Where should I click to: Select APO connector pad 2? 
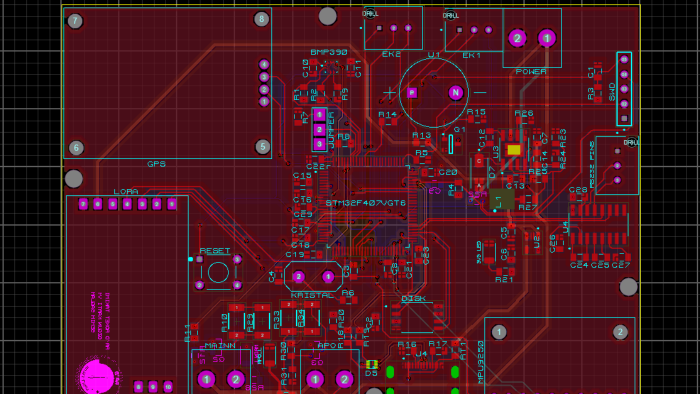pos(344,380)
